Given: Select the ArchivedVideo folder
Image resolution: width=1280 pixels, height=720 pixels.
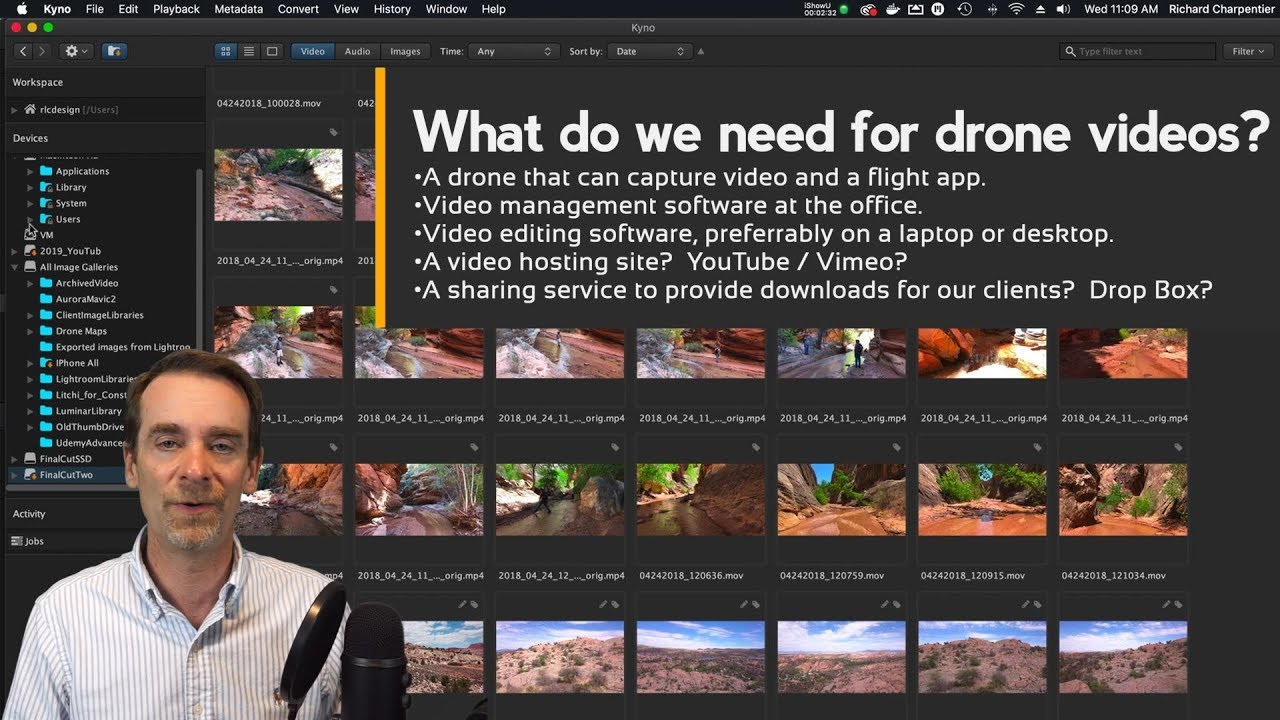Looking at the screenshot, I should [x=87, y=283].
